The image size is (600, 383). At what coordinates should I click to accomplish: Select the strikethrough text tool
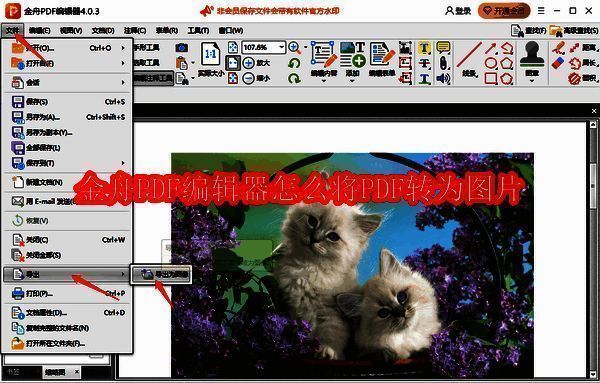click(424, 63)
